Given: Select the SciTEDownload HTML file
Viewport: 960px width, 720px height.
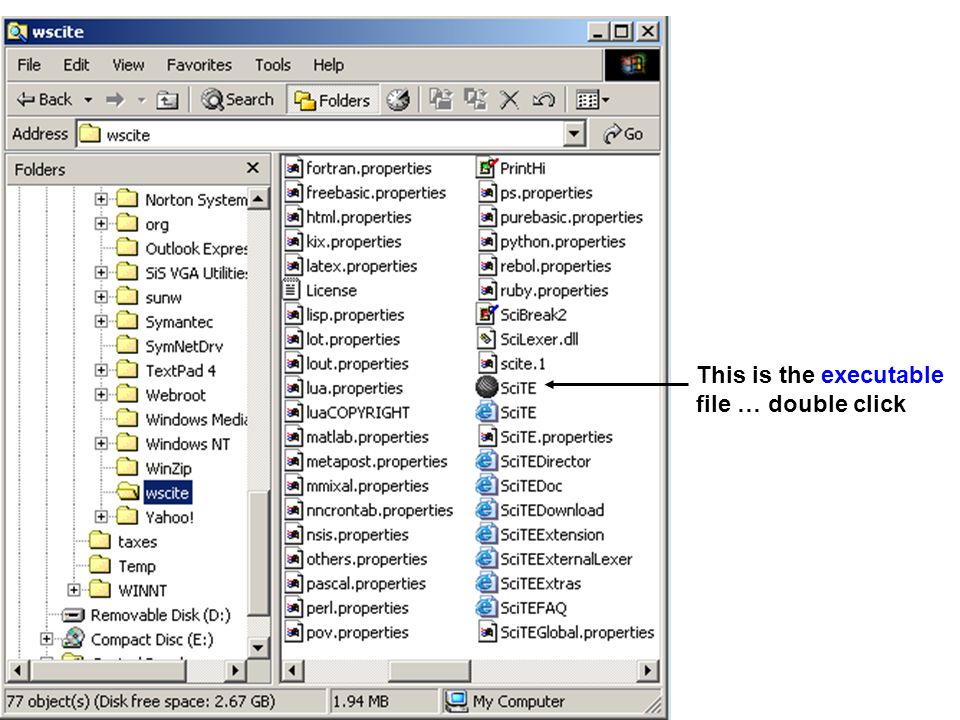Looking at the screenshot, I should (x=540, y=510).
